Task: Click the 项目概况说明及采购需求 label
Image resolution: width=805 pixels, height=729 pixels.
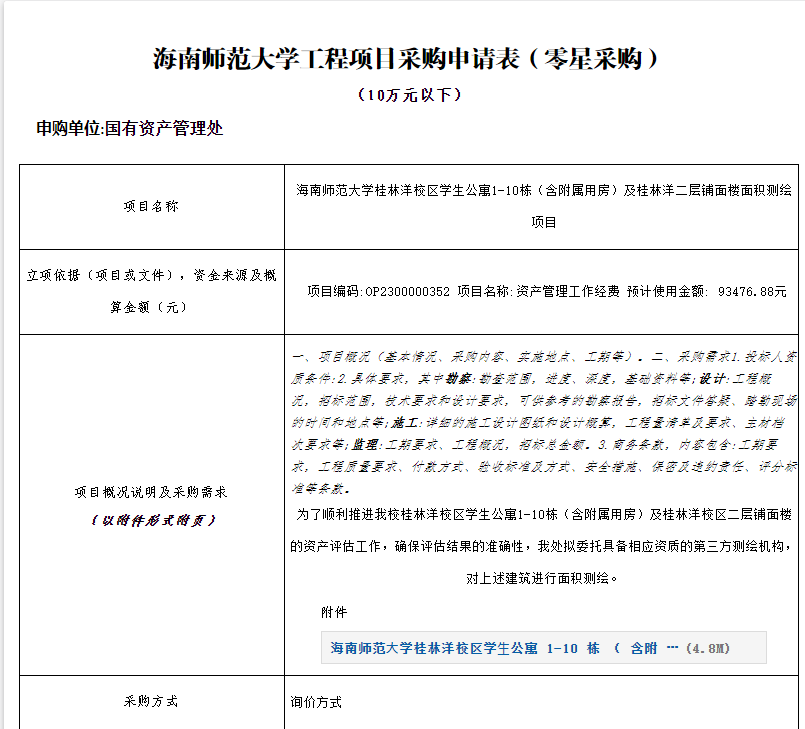Action: tap(151, 492)
